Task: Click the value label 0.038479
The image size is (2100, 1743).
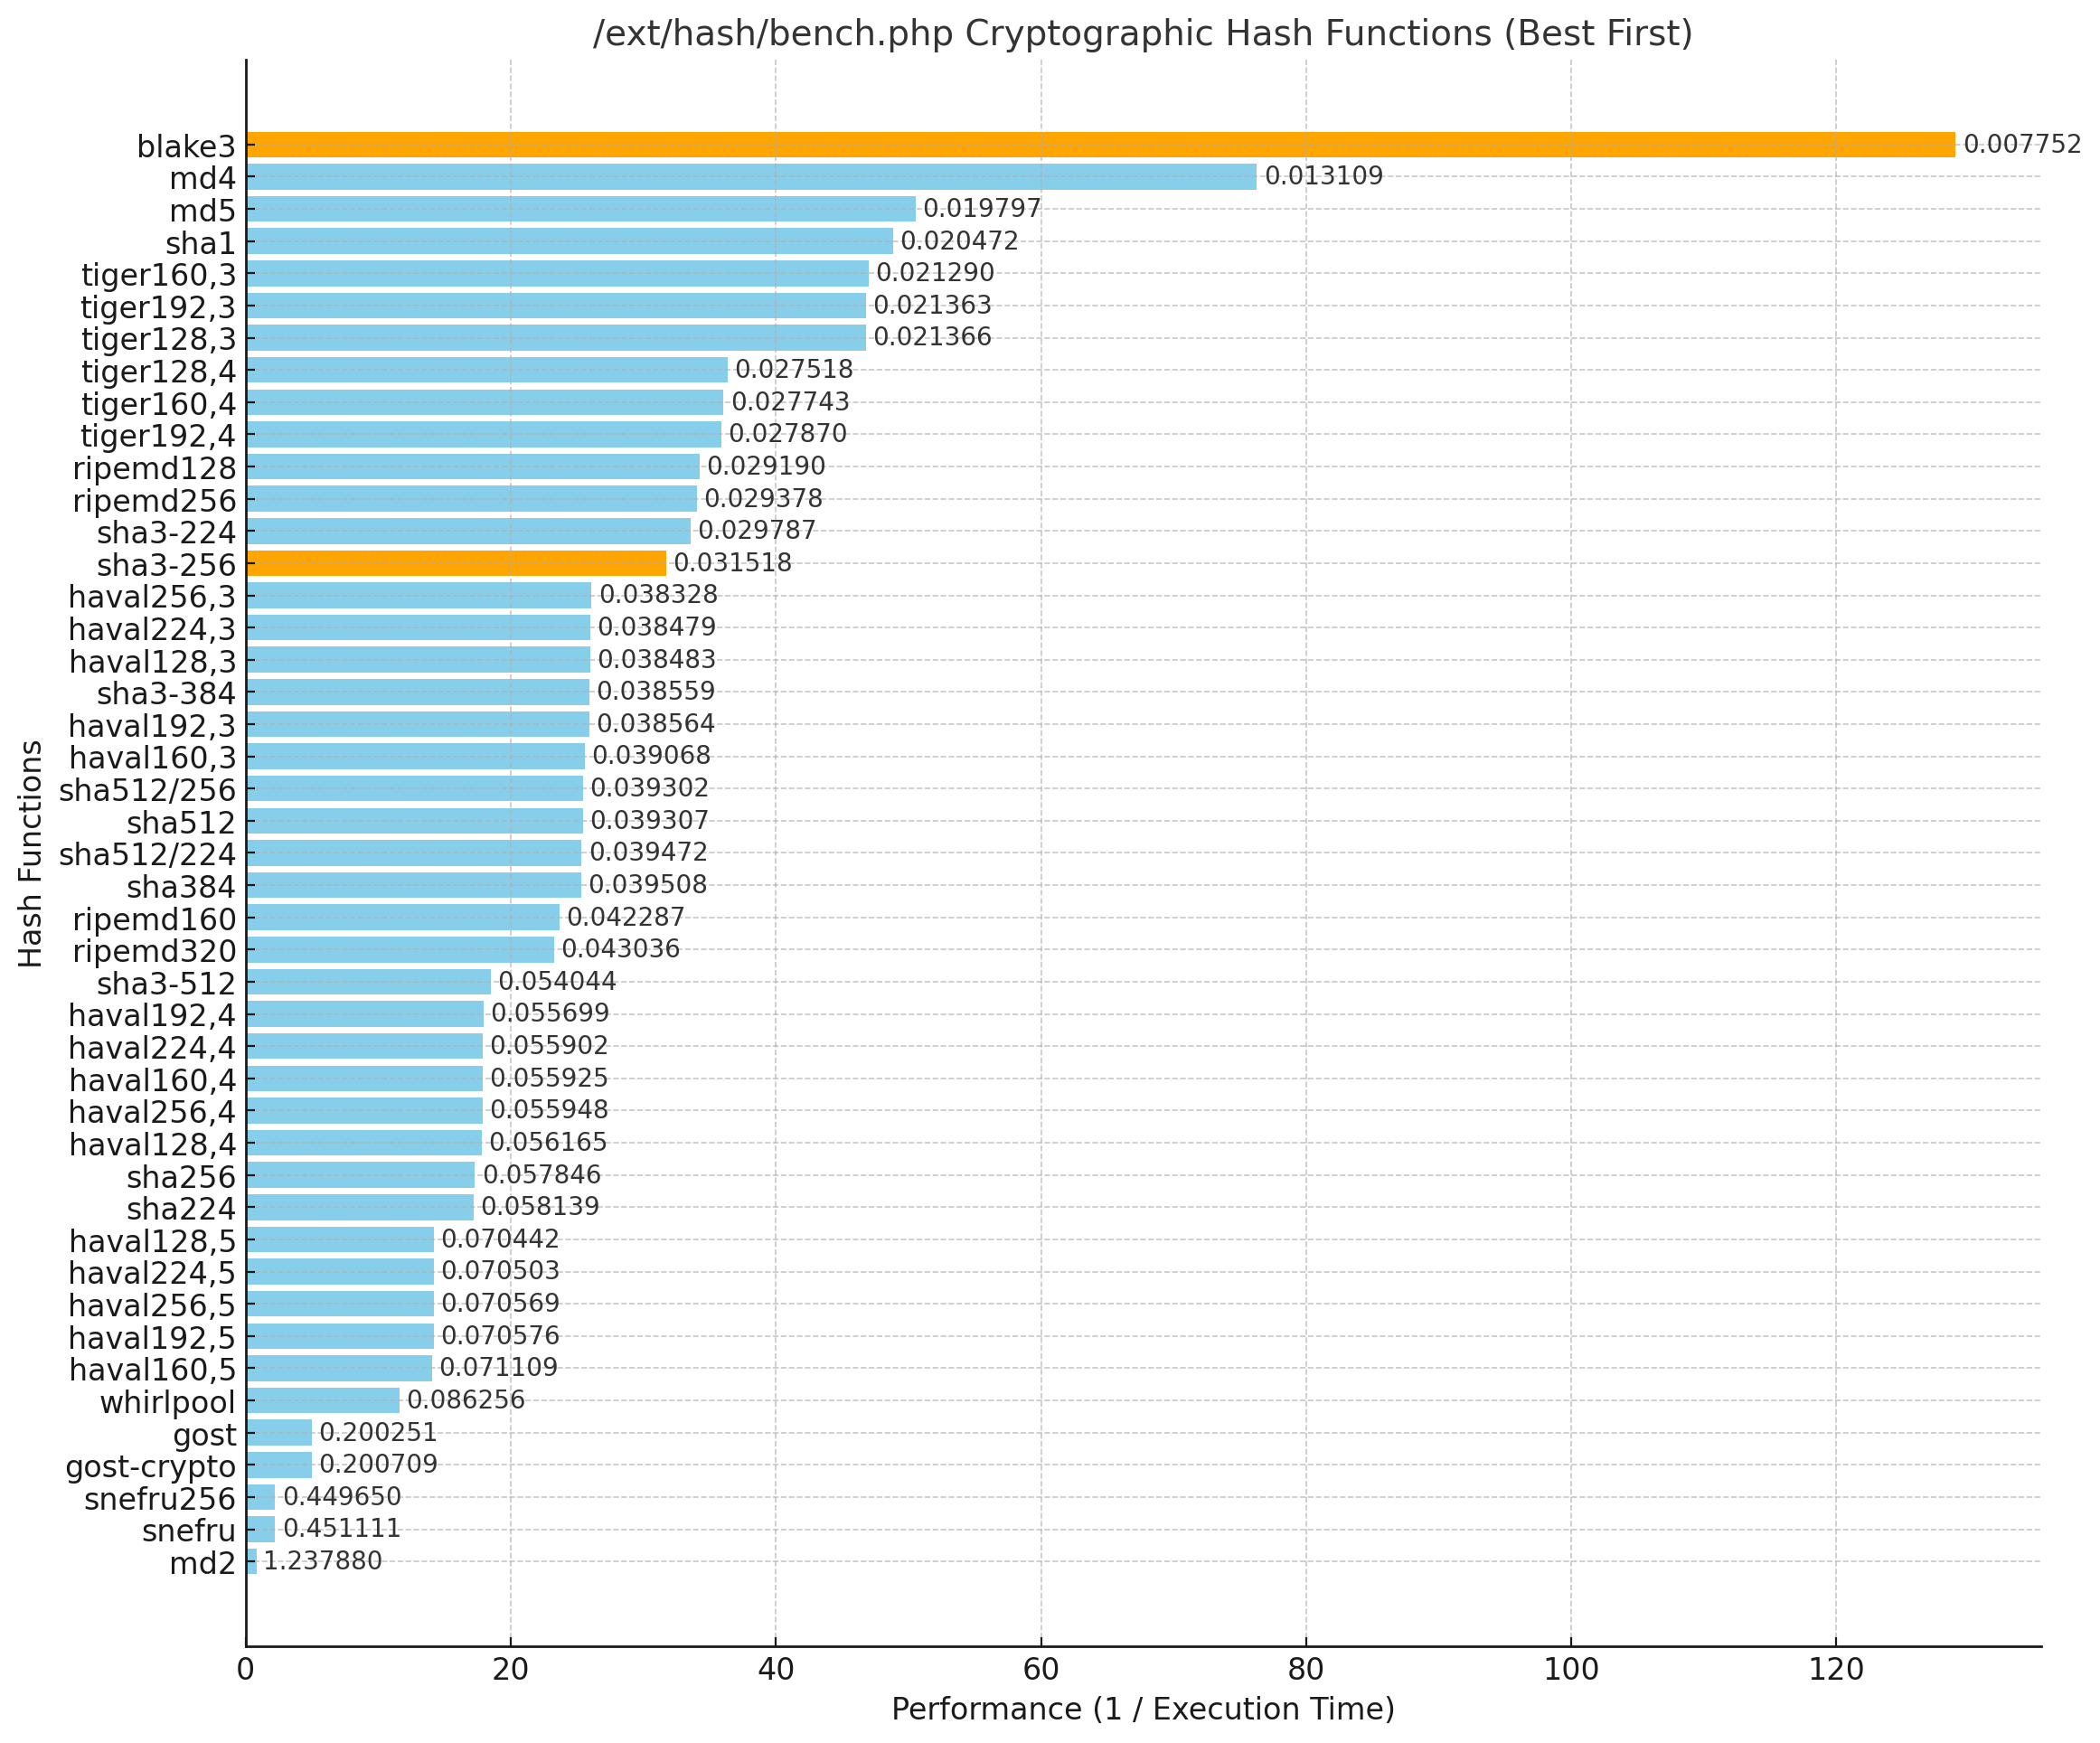Action: tap(657, 627)
